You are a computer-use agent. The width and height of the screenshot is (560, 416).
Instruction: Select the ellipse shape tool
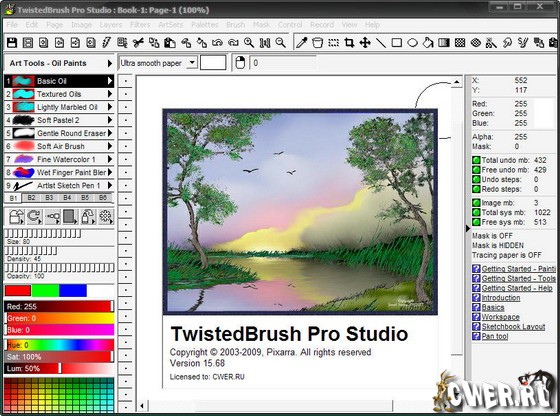point(412,43)
